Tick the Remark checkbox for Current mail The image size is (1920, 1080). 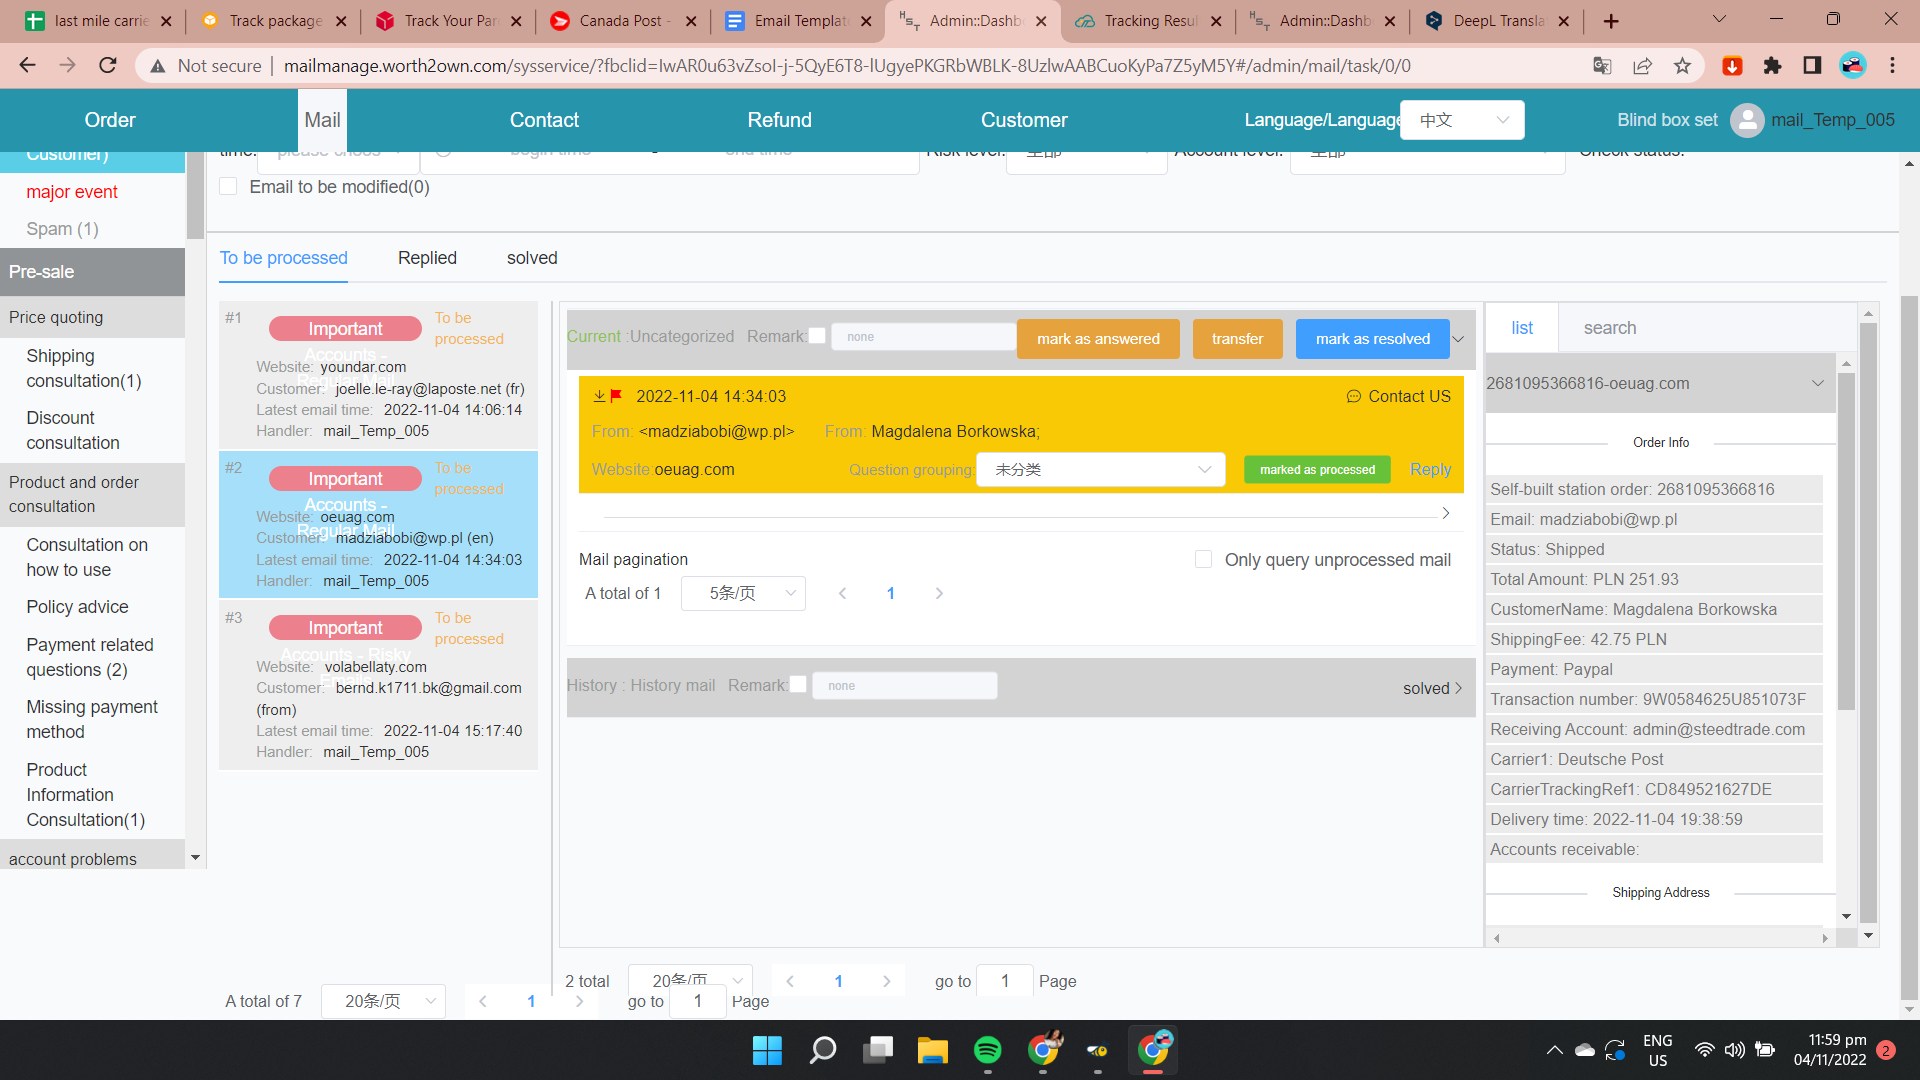817,336
